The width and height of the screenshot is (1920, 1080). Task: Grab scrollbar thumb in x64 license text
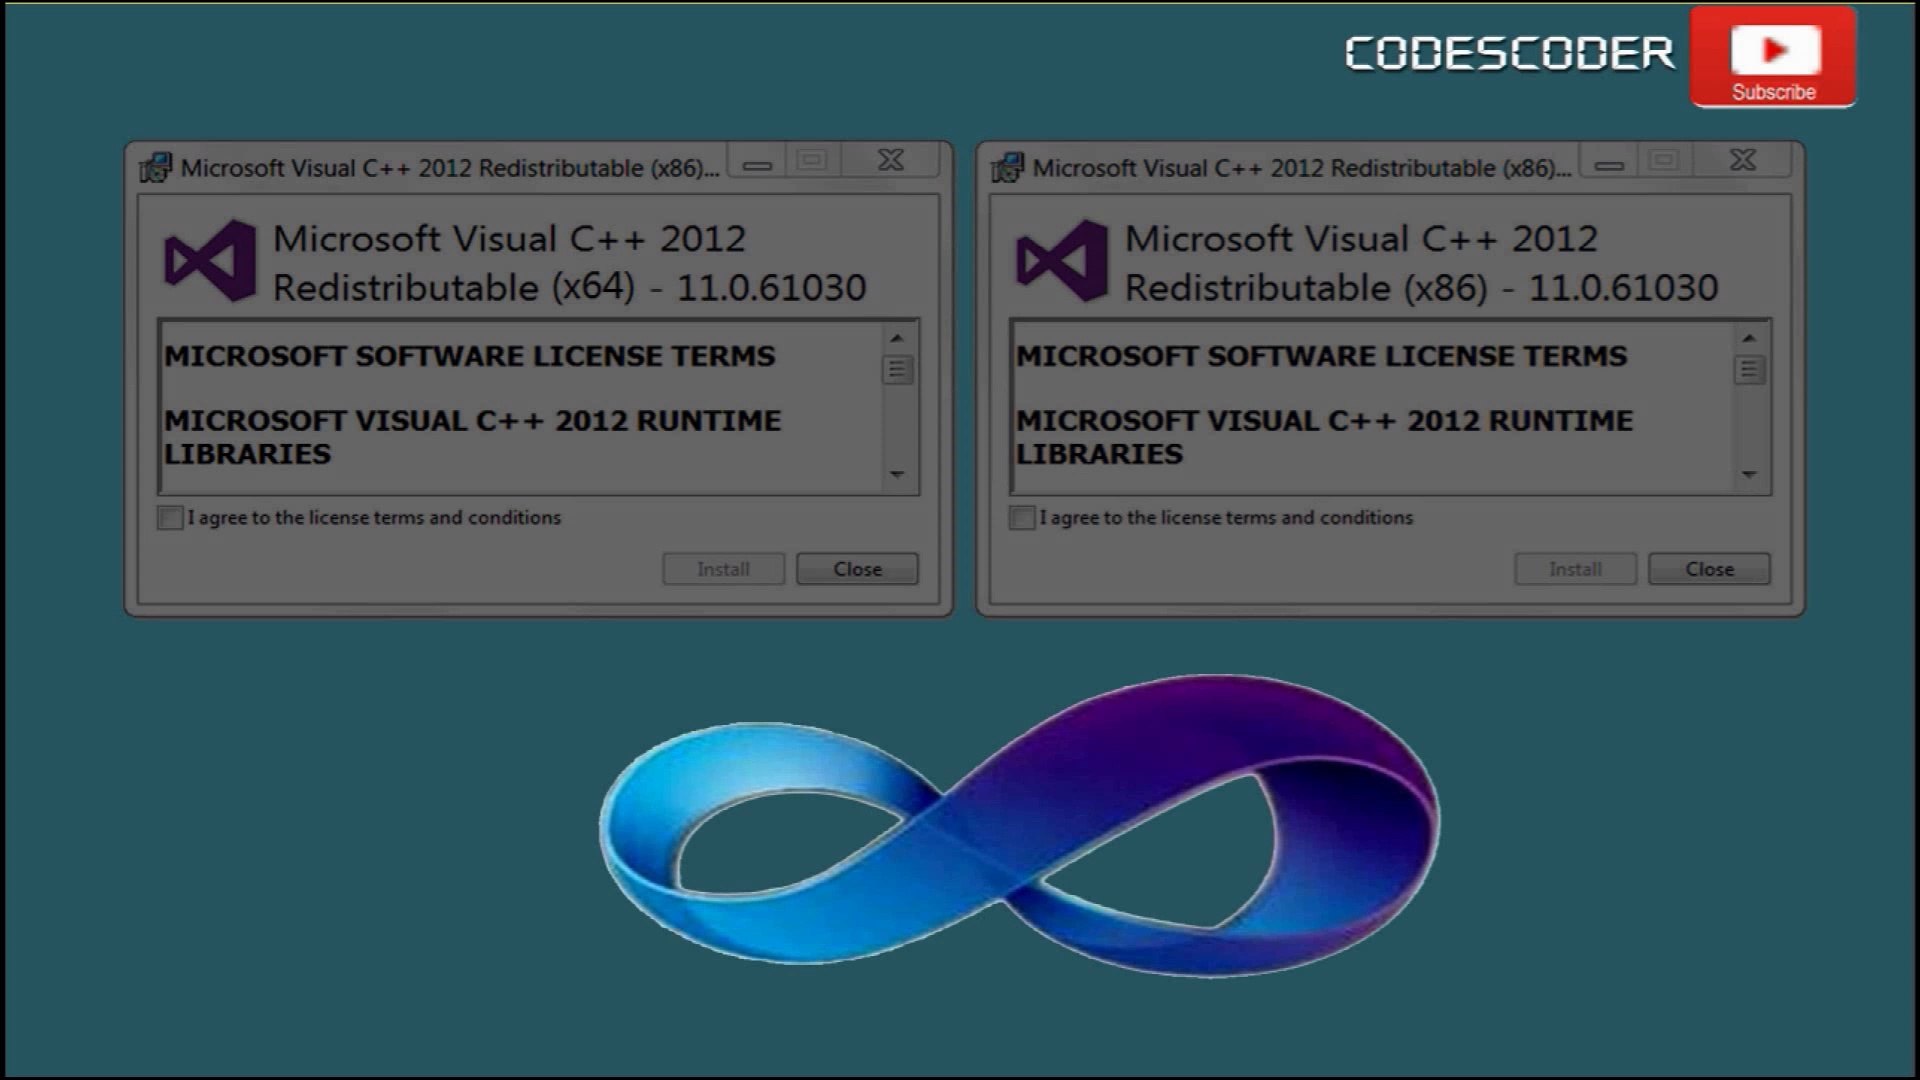tap(897, 370)
